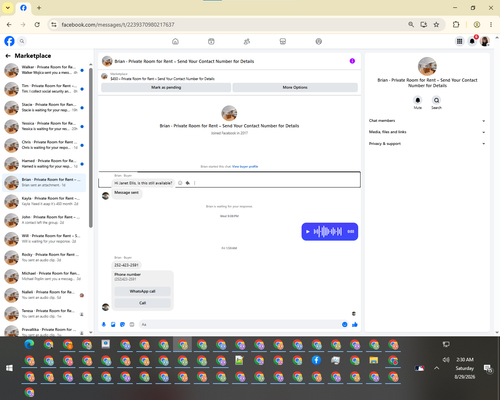
Task: Open the Gaming icon in top navigation
Action: [319, 41]
